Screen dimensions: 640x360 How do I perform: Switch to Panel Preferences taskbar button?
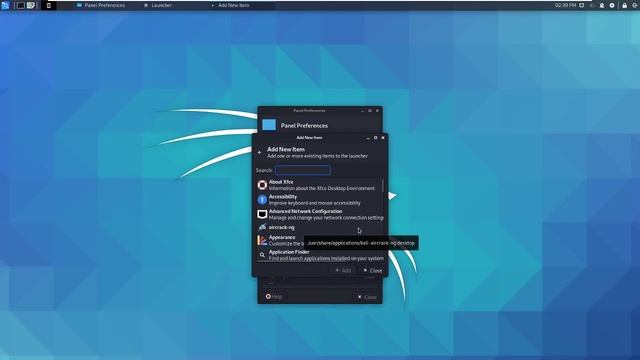point(101,5)
